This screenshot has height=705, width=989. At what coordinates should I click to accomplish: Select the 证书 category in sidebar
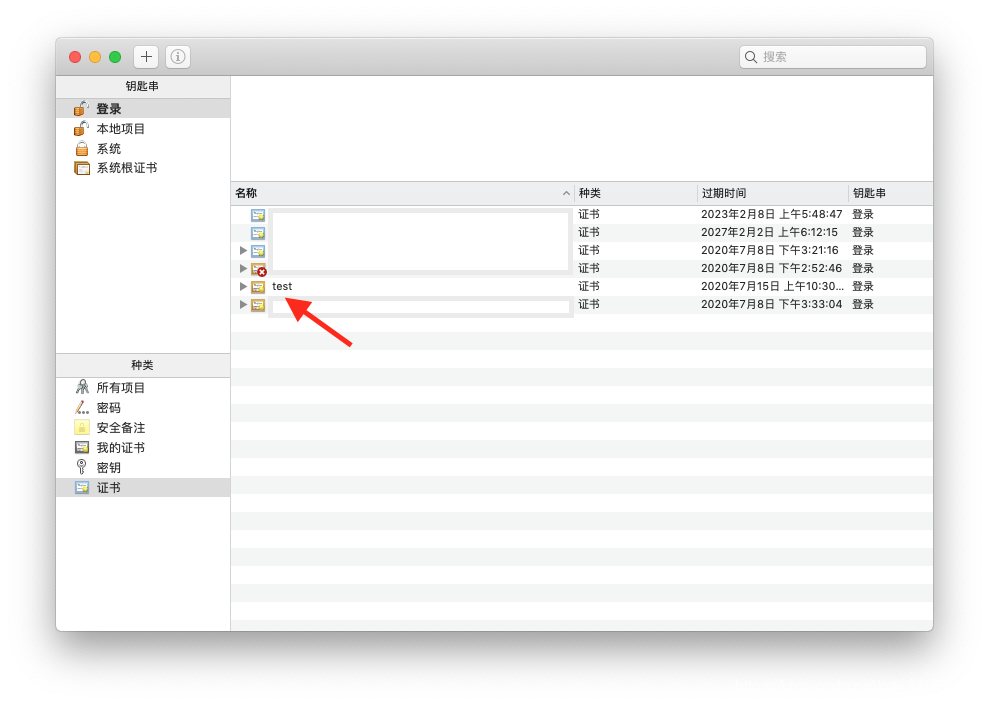point(143,487)
